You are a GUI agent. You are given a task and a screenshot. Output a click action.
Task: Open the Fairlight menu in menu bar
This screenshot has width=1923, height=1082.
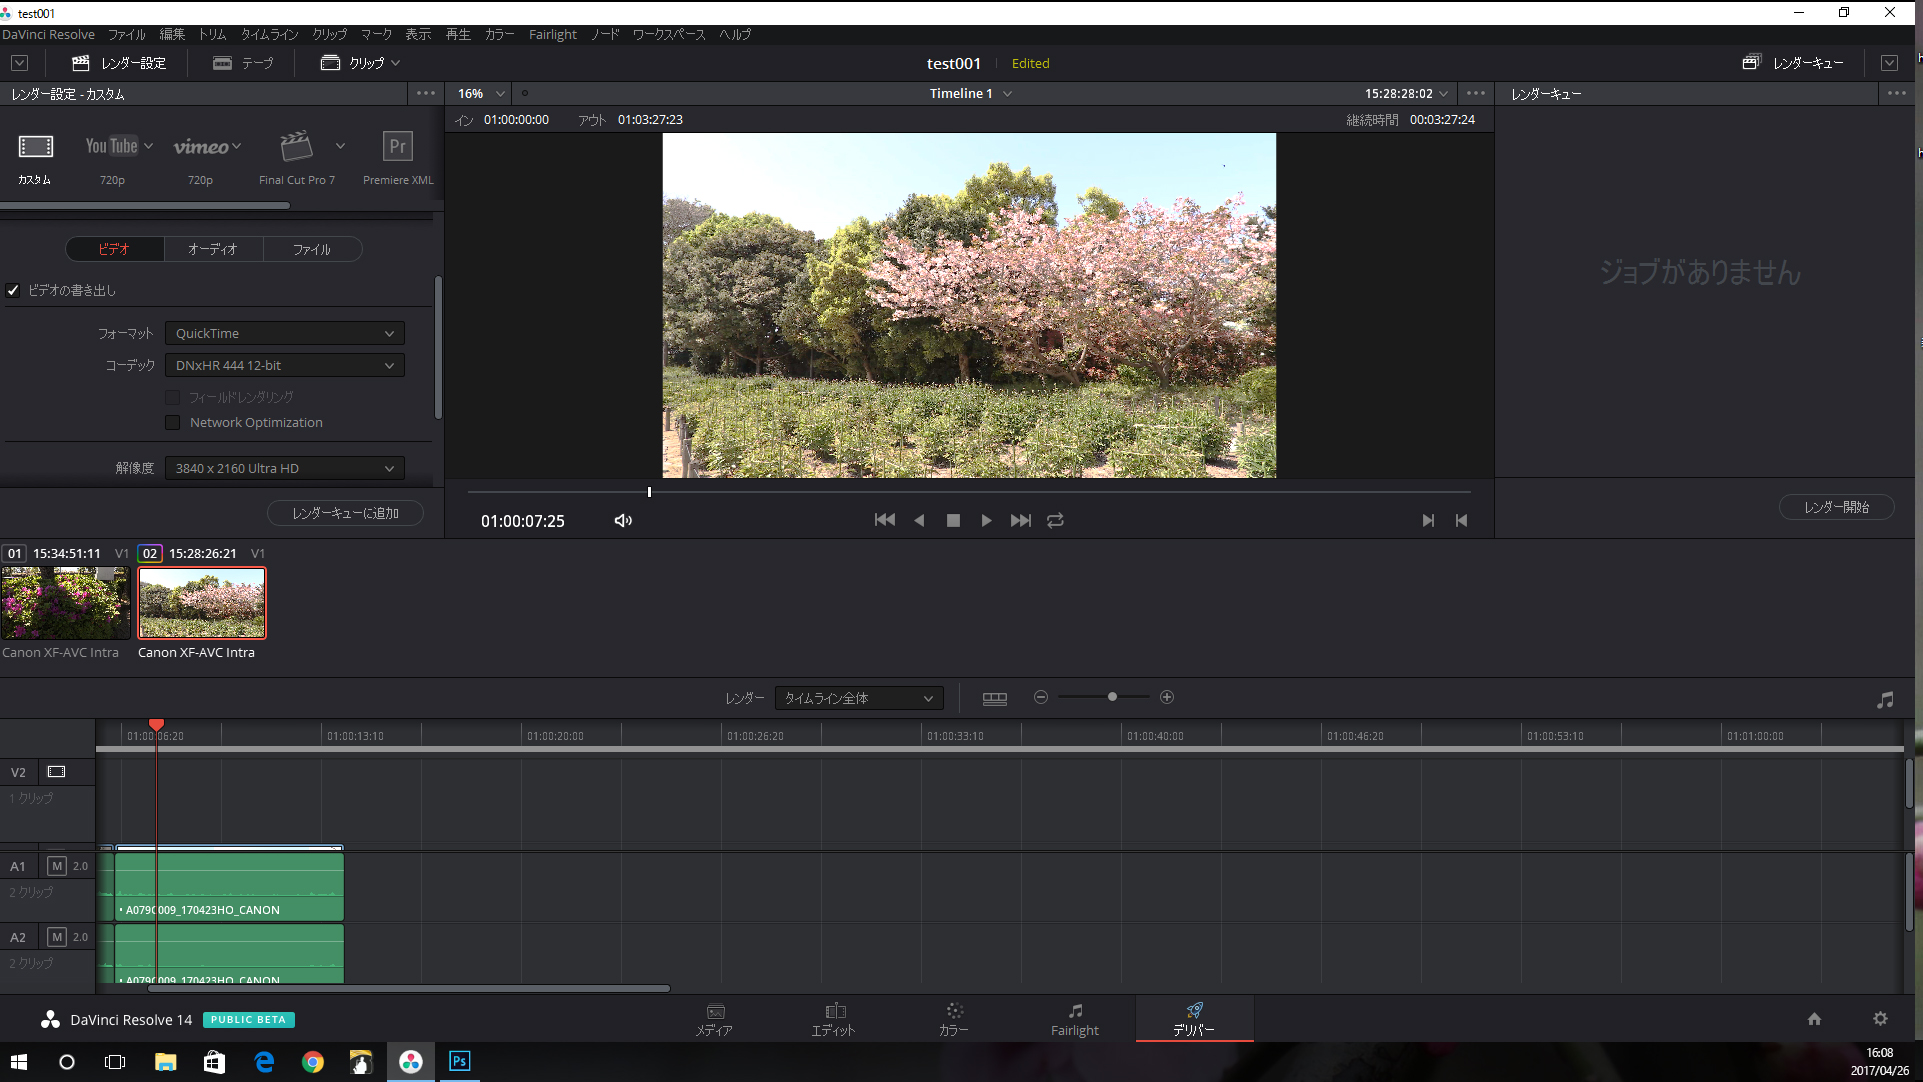552,34
